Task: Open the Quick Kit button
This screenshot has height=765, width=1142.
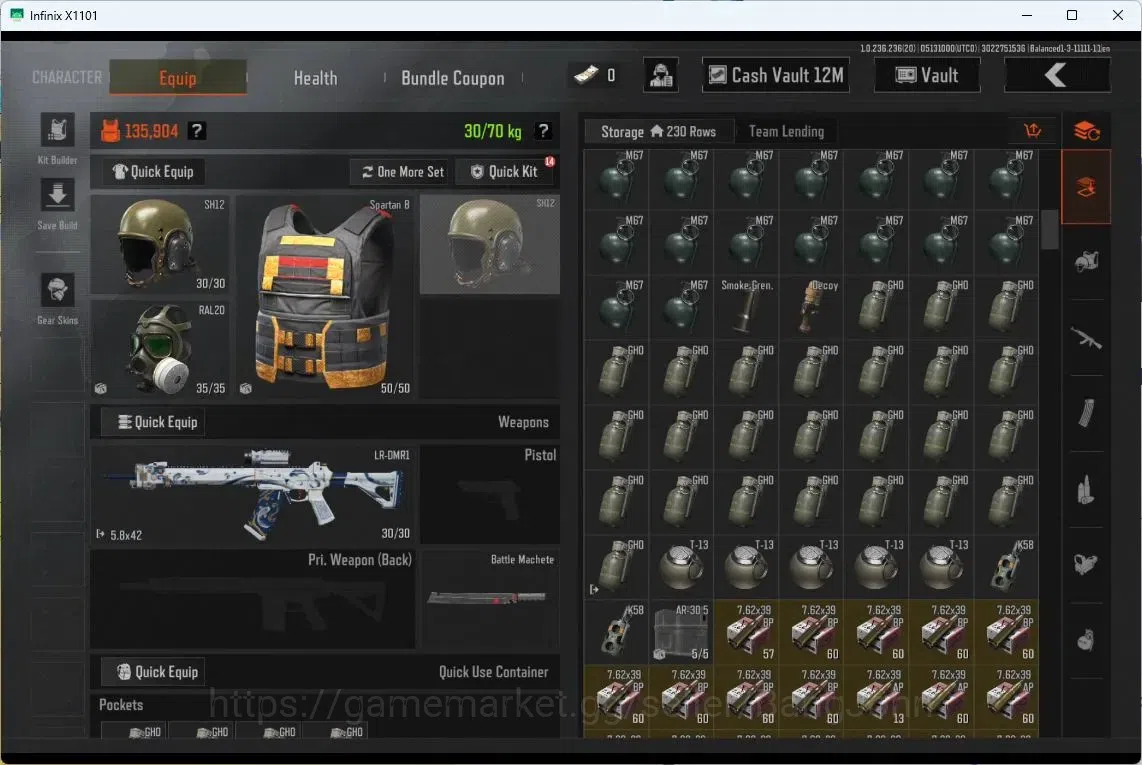Action: tap(504, 172)
